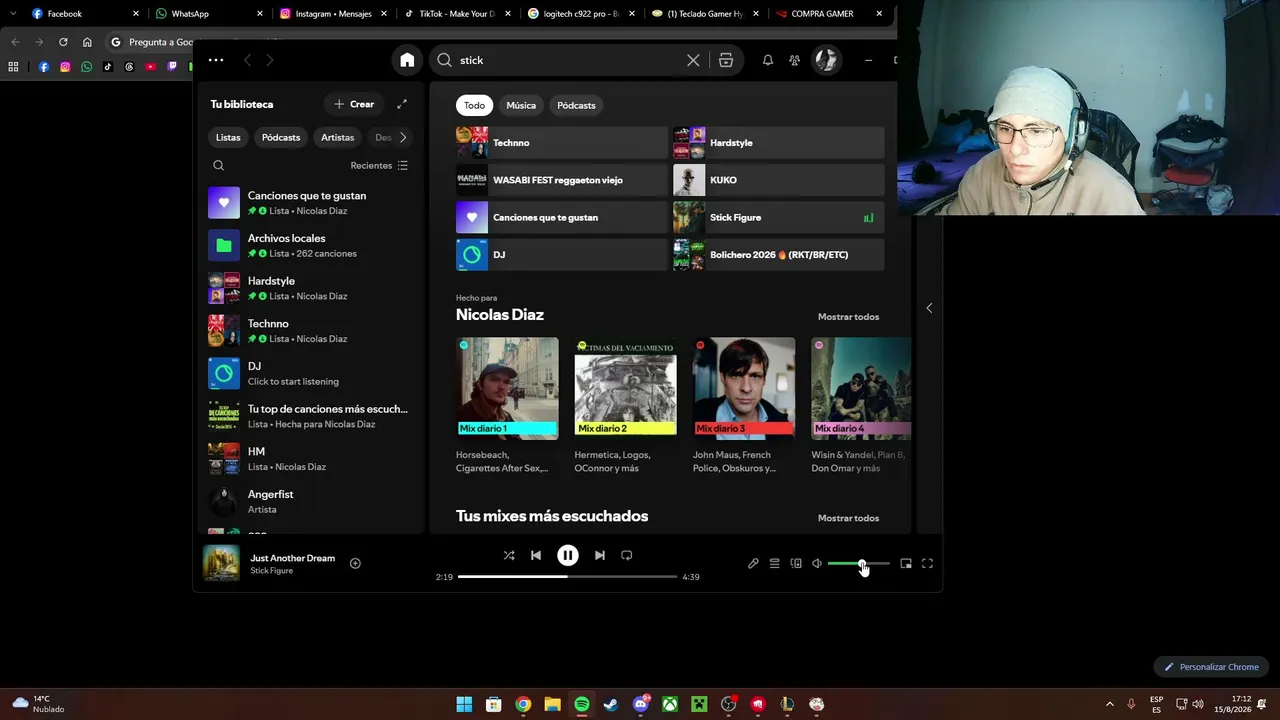Select the Música search filter
This screenshot has width=1280, height=720.
pos(521,105)
